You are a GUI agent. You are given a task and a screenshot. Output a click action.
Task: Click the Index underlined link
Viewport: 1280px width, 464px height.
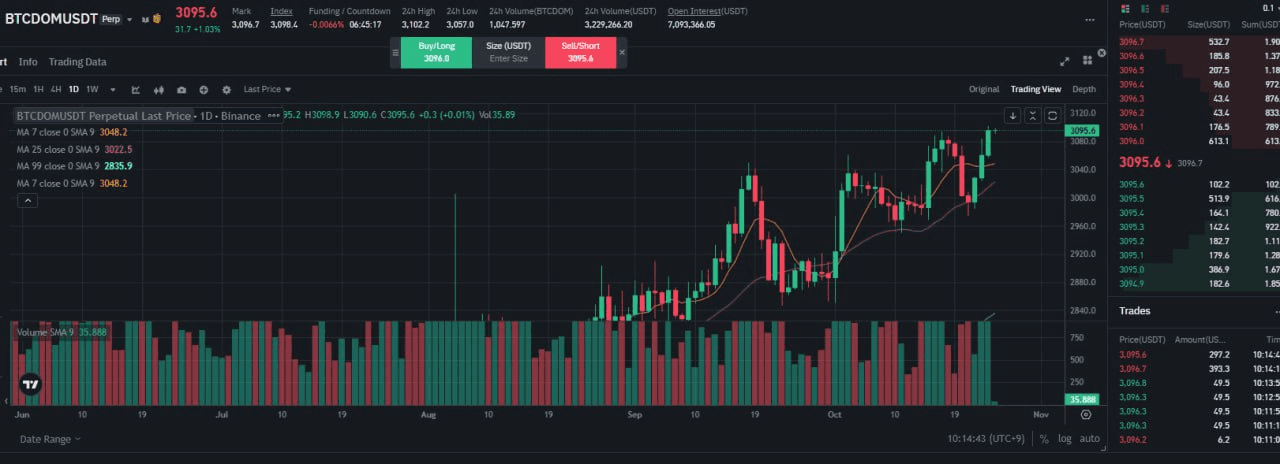click(x=281, y=11)
